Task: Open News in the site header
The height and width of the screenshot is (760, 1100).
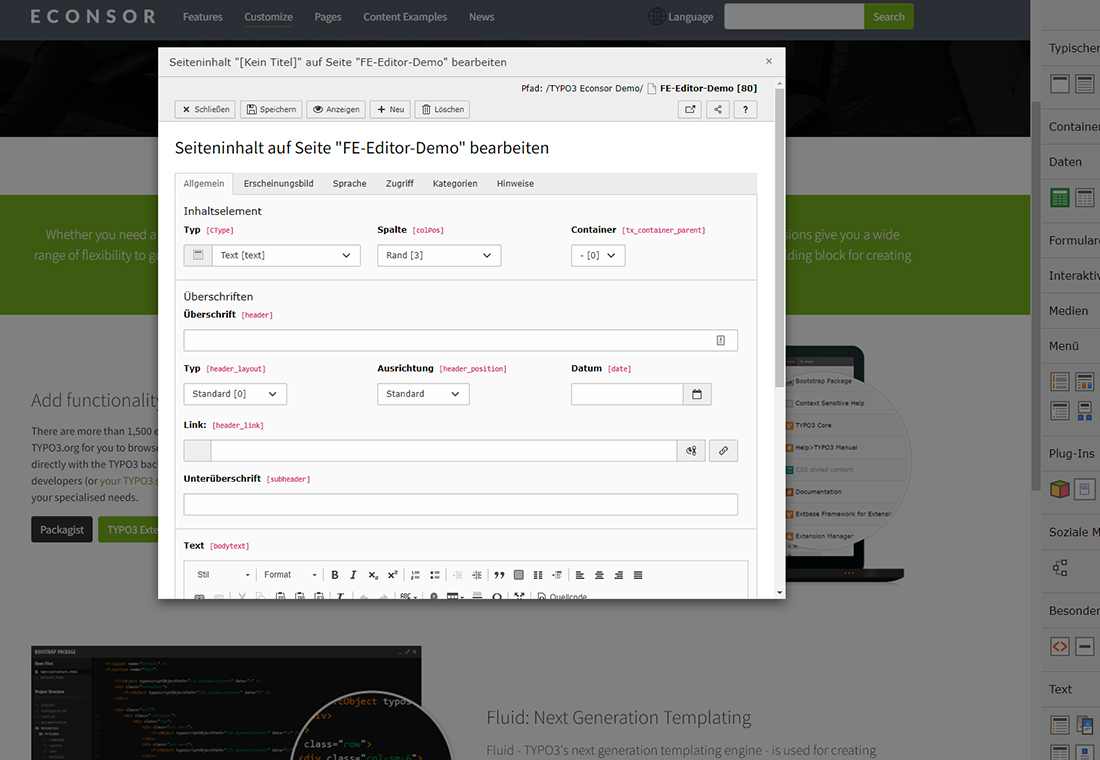Action: click(481, 17)
